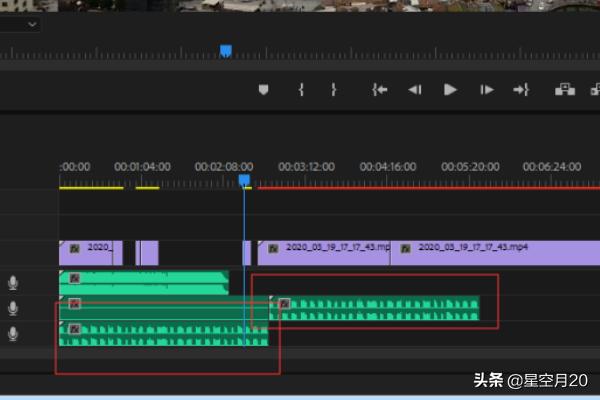This screenshot has height=400, width=600.
Task: Jump to the Out point with Go to Out
Action: tap(521, 90)
